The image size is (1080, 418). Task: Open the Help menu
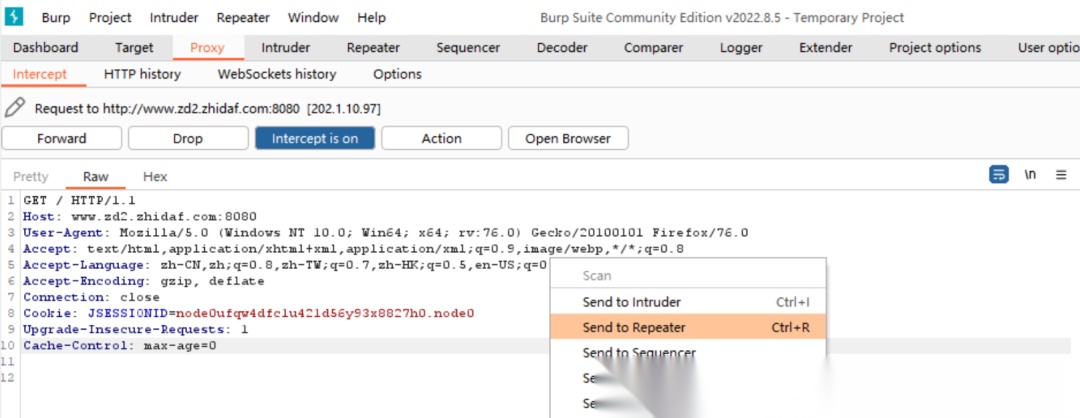[x=372, y=17]
